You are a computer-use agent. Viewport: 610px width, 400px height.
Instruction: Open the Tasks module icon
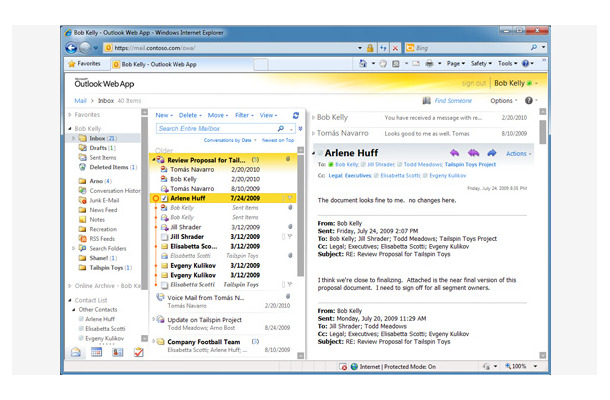coord(138,352)
